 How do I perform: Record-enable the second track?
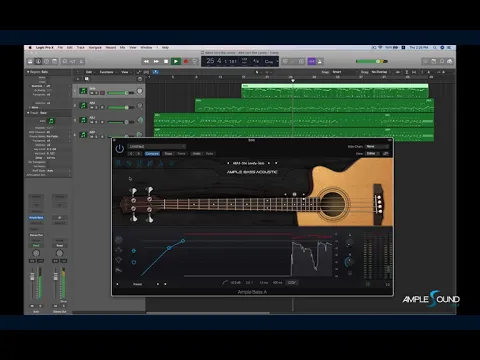click(102, 108)
